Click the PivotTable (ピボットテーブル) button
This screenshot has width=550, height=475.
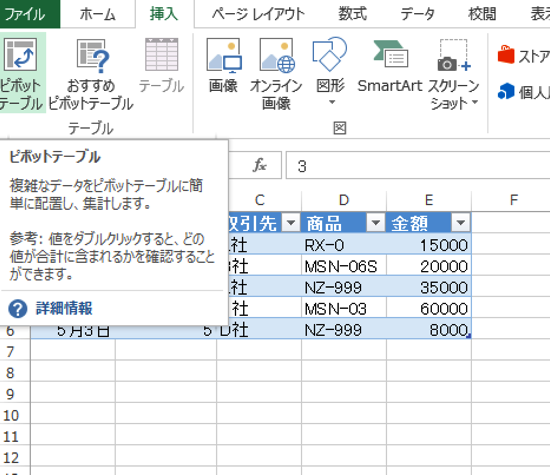click(x=22, y=73)
